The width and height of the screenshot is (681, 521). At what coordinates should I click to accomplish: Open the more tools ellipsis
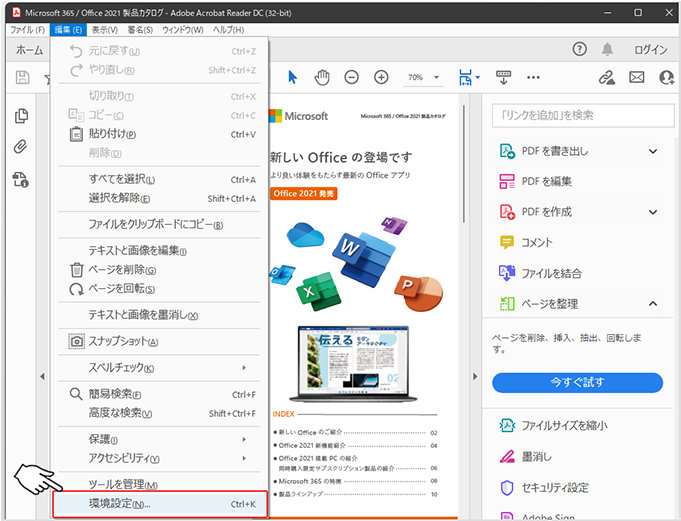click(533, 77)
